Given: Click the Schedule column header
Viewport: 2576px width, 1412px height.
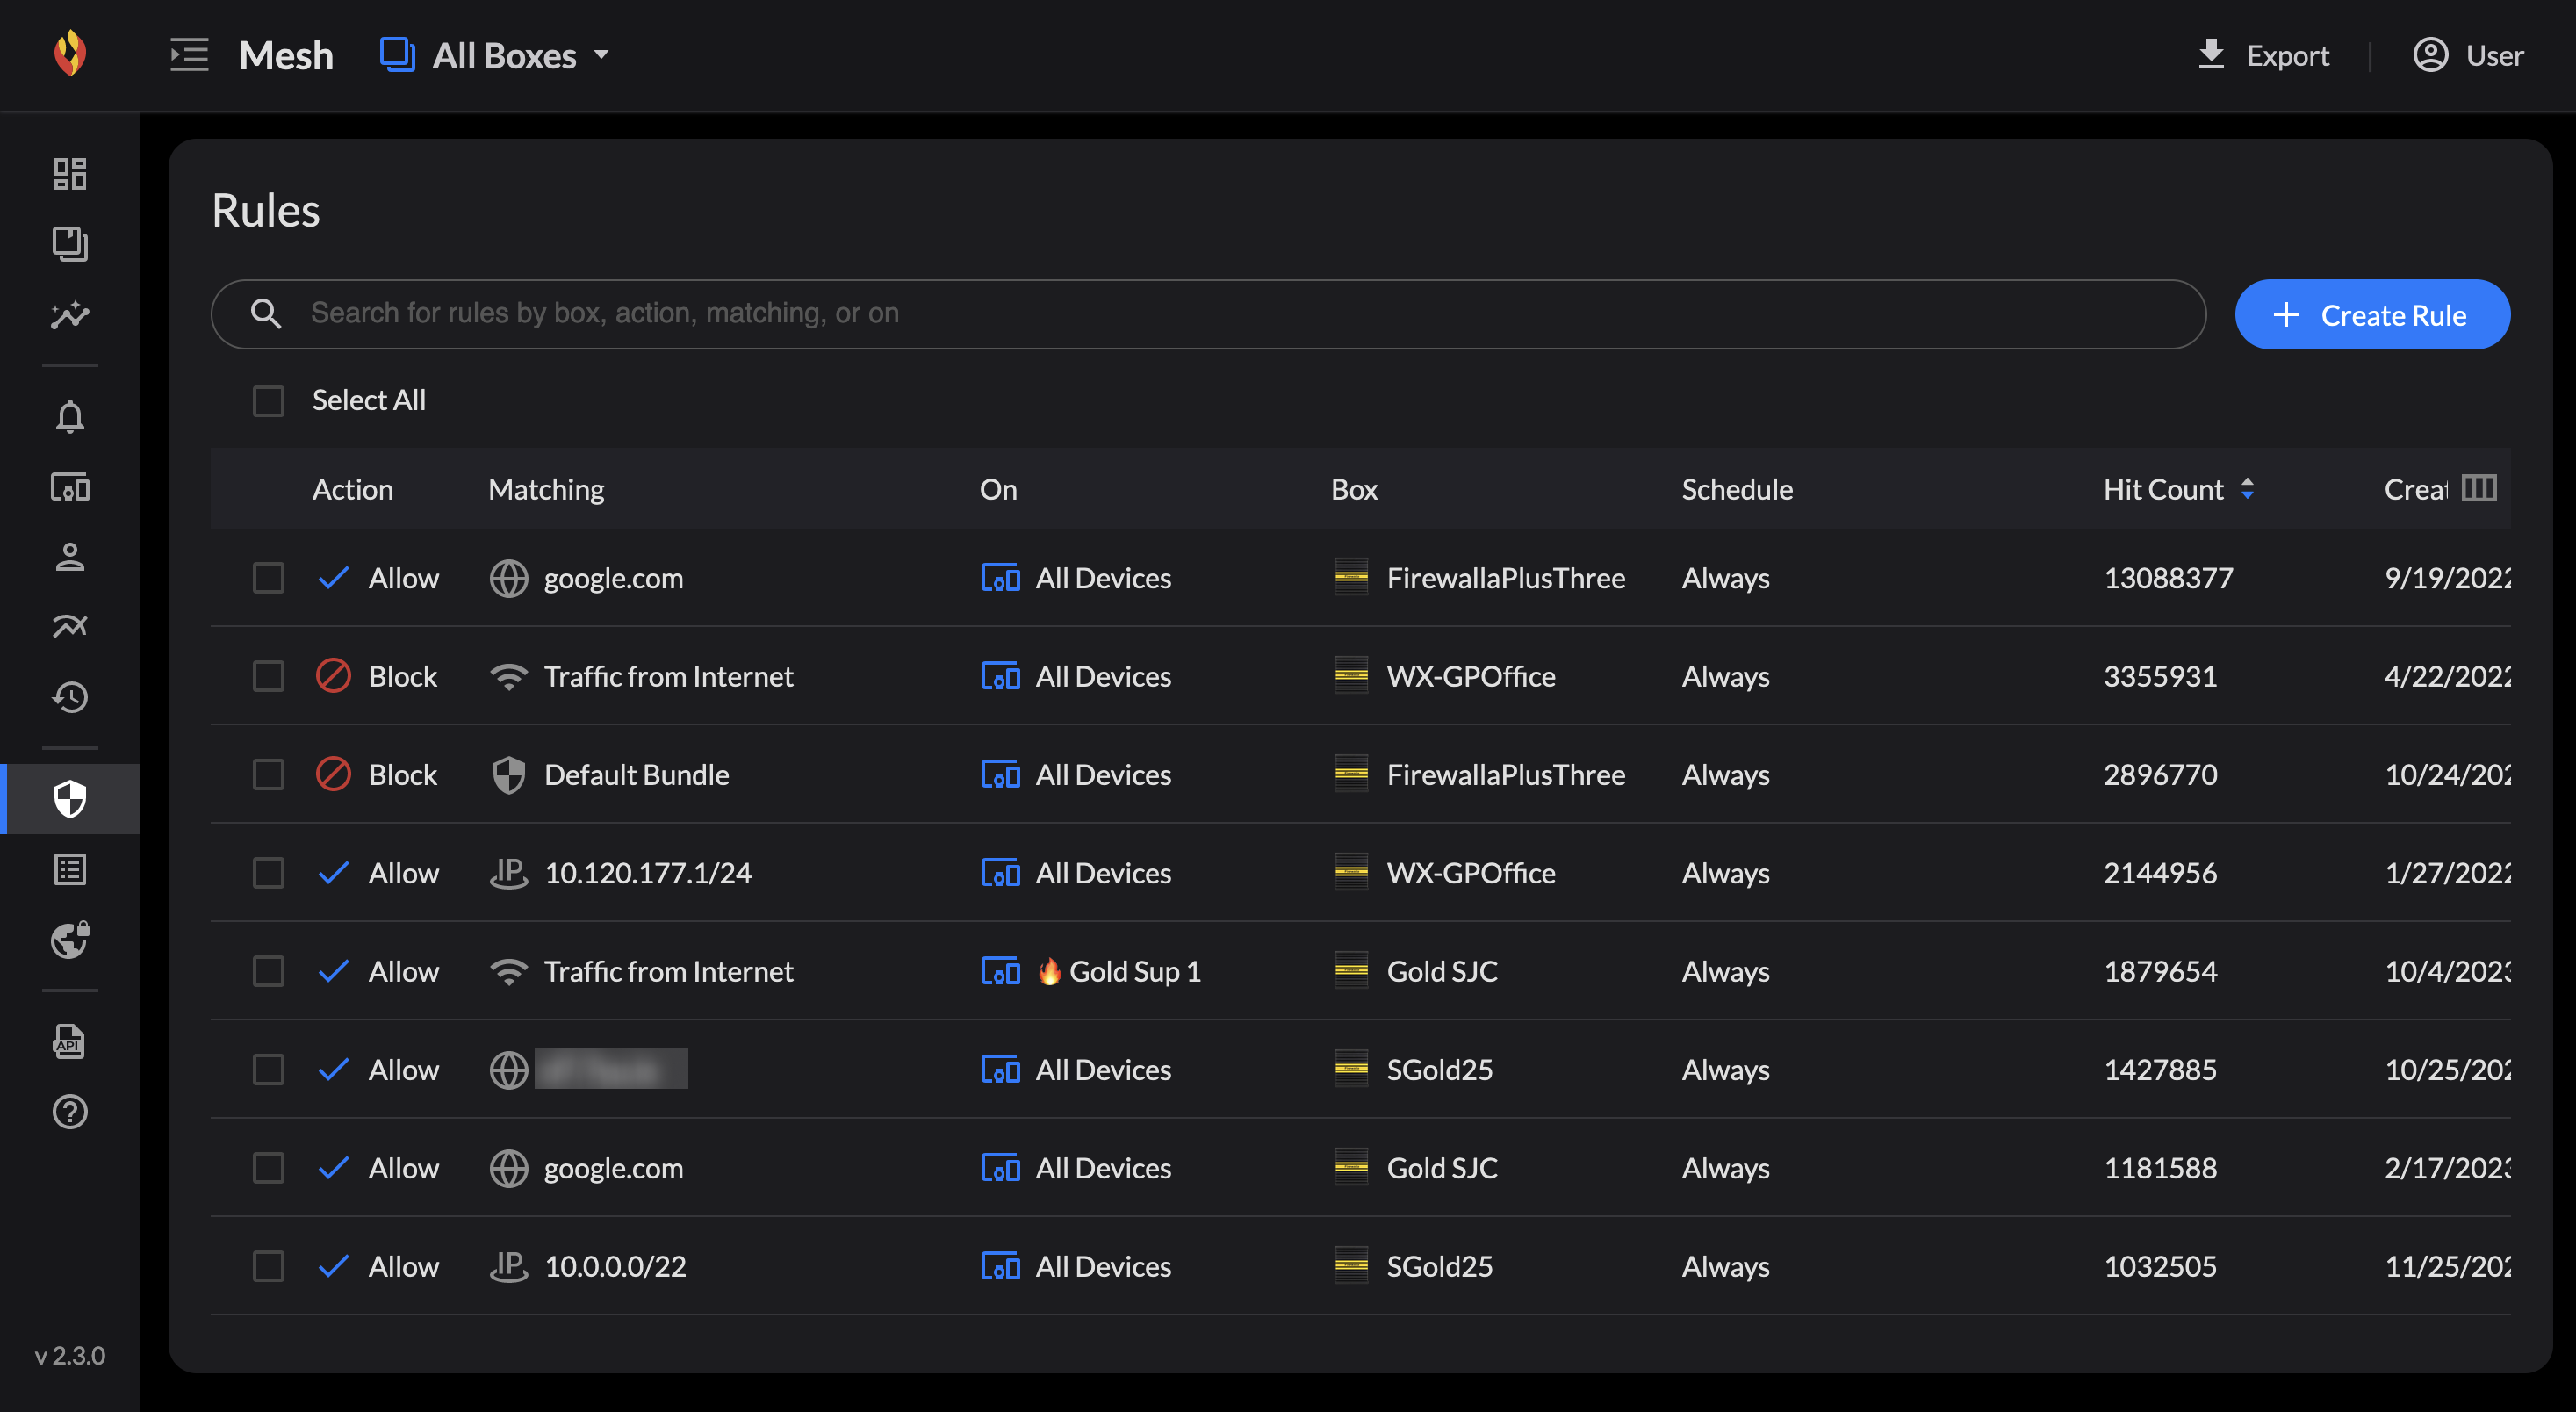Looking at the screenshot, I should coord(1737,489).
